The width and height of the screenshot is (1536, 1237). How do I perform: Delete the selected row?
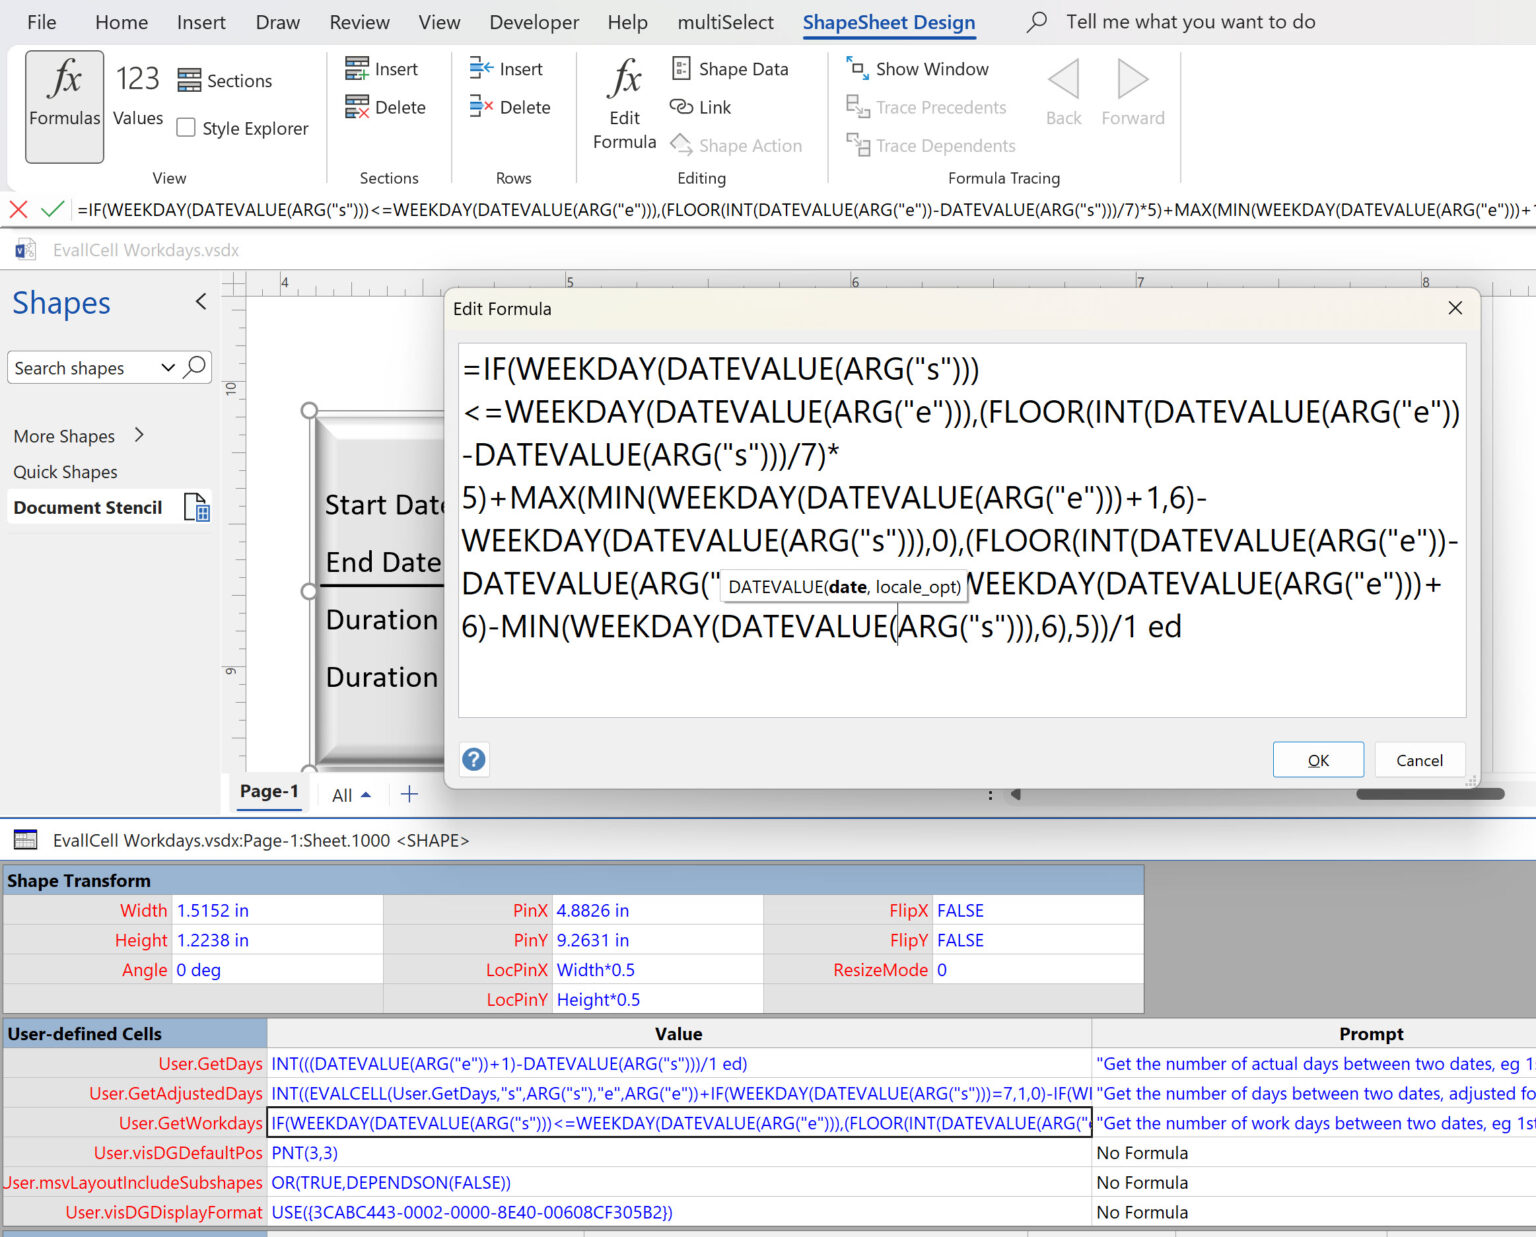pos(511,107)
